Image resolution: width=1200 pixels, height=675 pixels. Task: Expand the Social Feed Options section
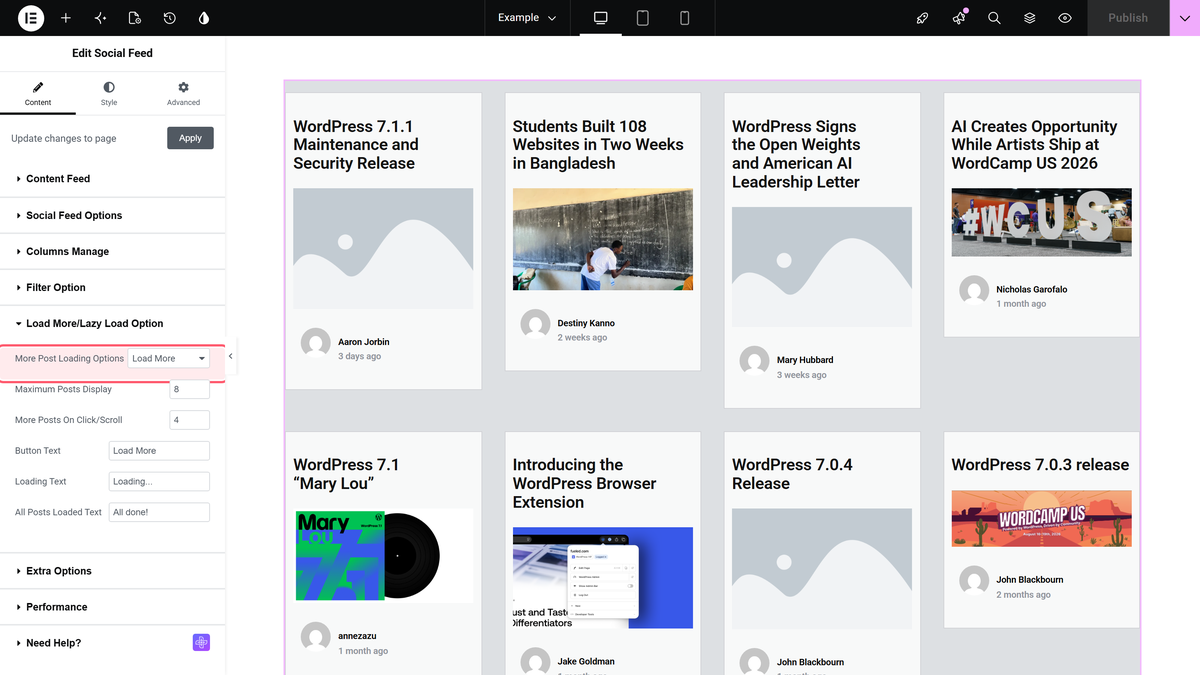(113, 215)
